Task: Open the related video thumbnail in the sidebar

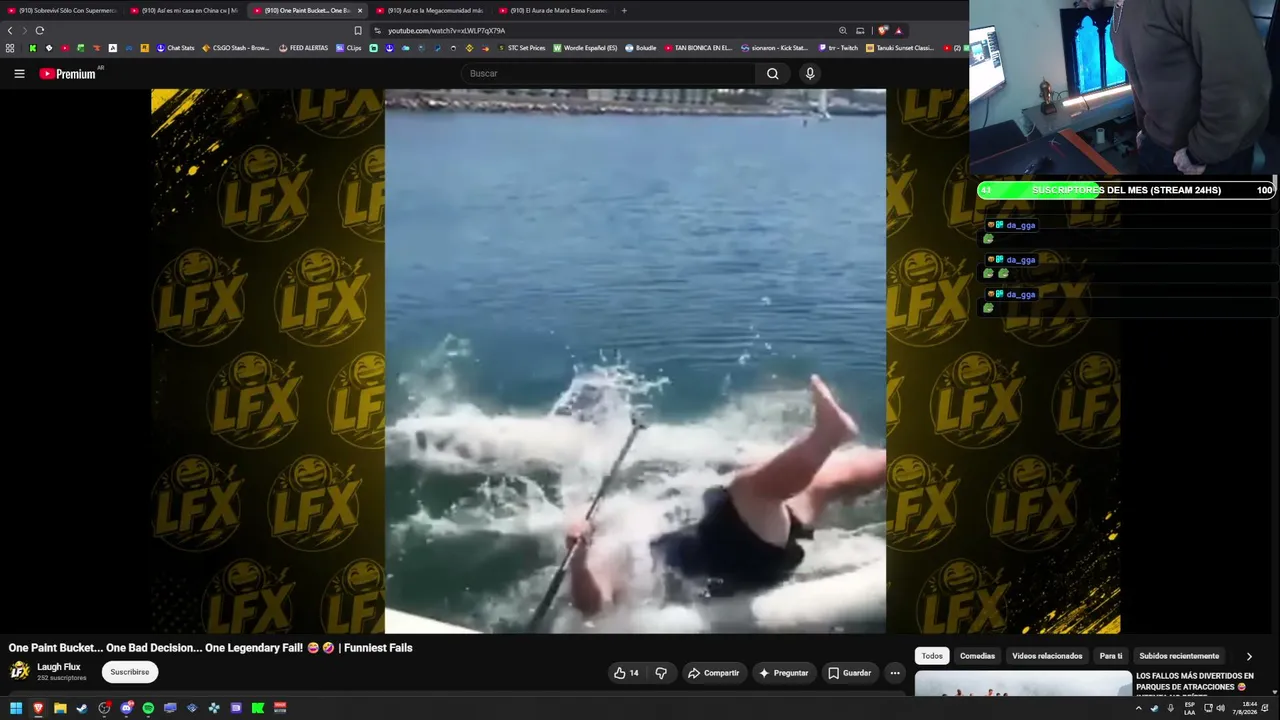Action: [x=1023, y=684]
